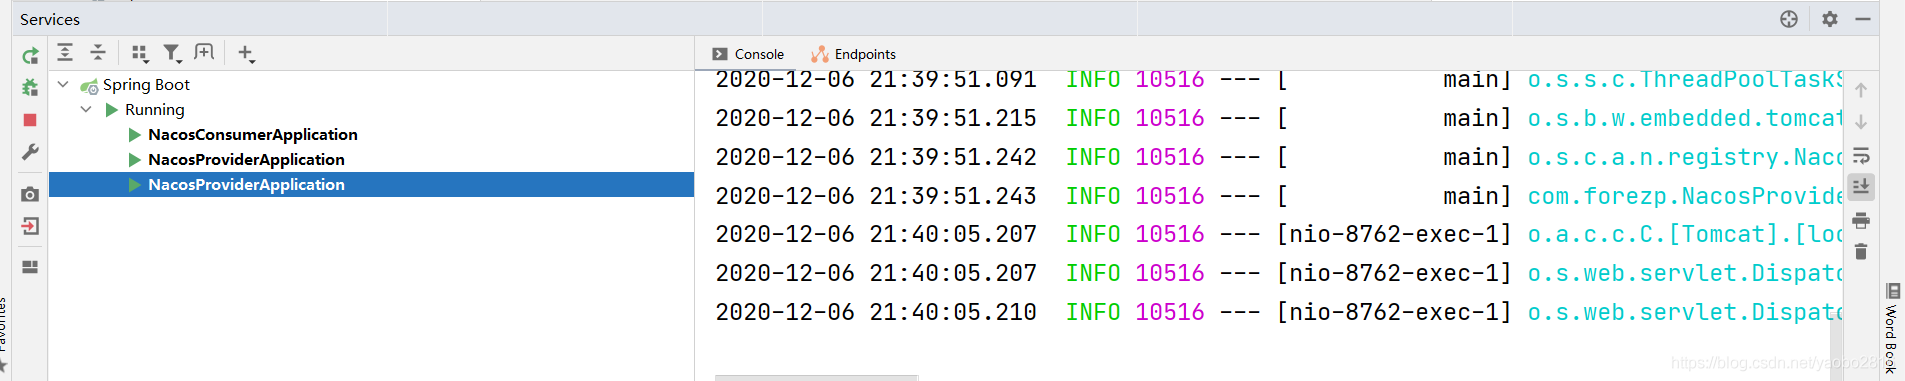Screen dimensions: 1905x381
Task: Click the Expand All toolbar icon
Action: 65,53
